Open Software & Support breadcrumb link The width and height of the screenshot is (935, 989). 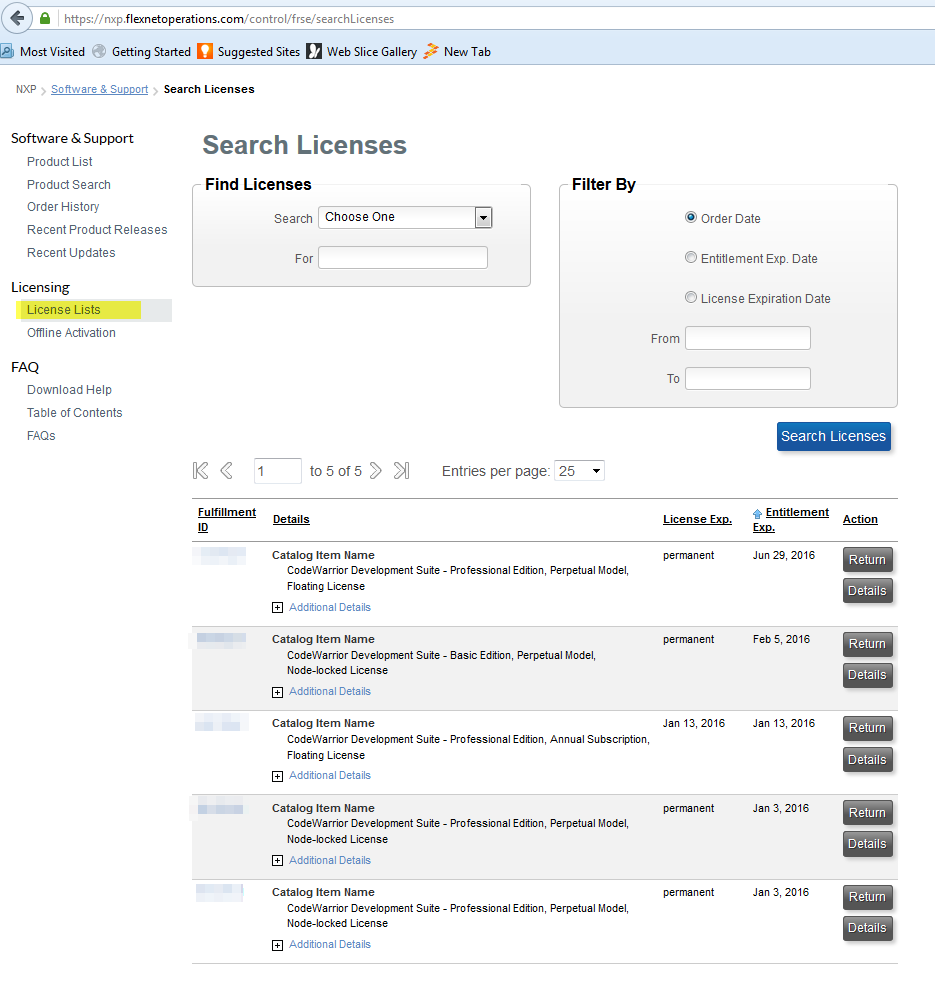point(100,89)
